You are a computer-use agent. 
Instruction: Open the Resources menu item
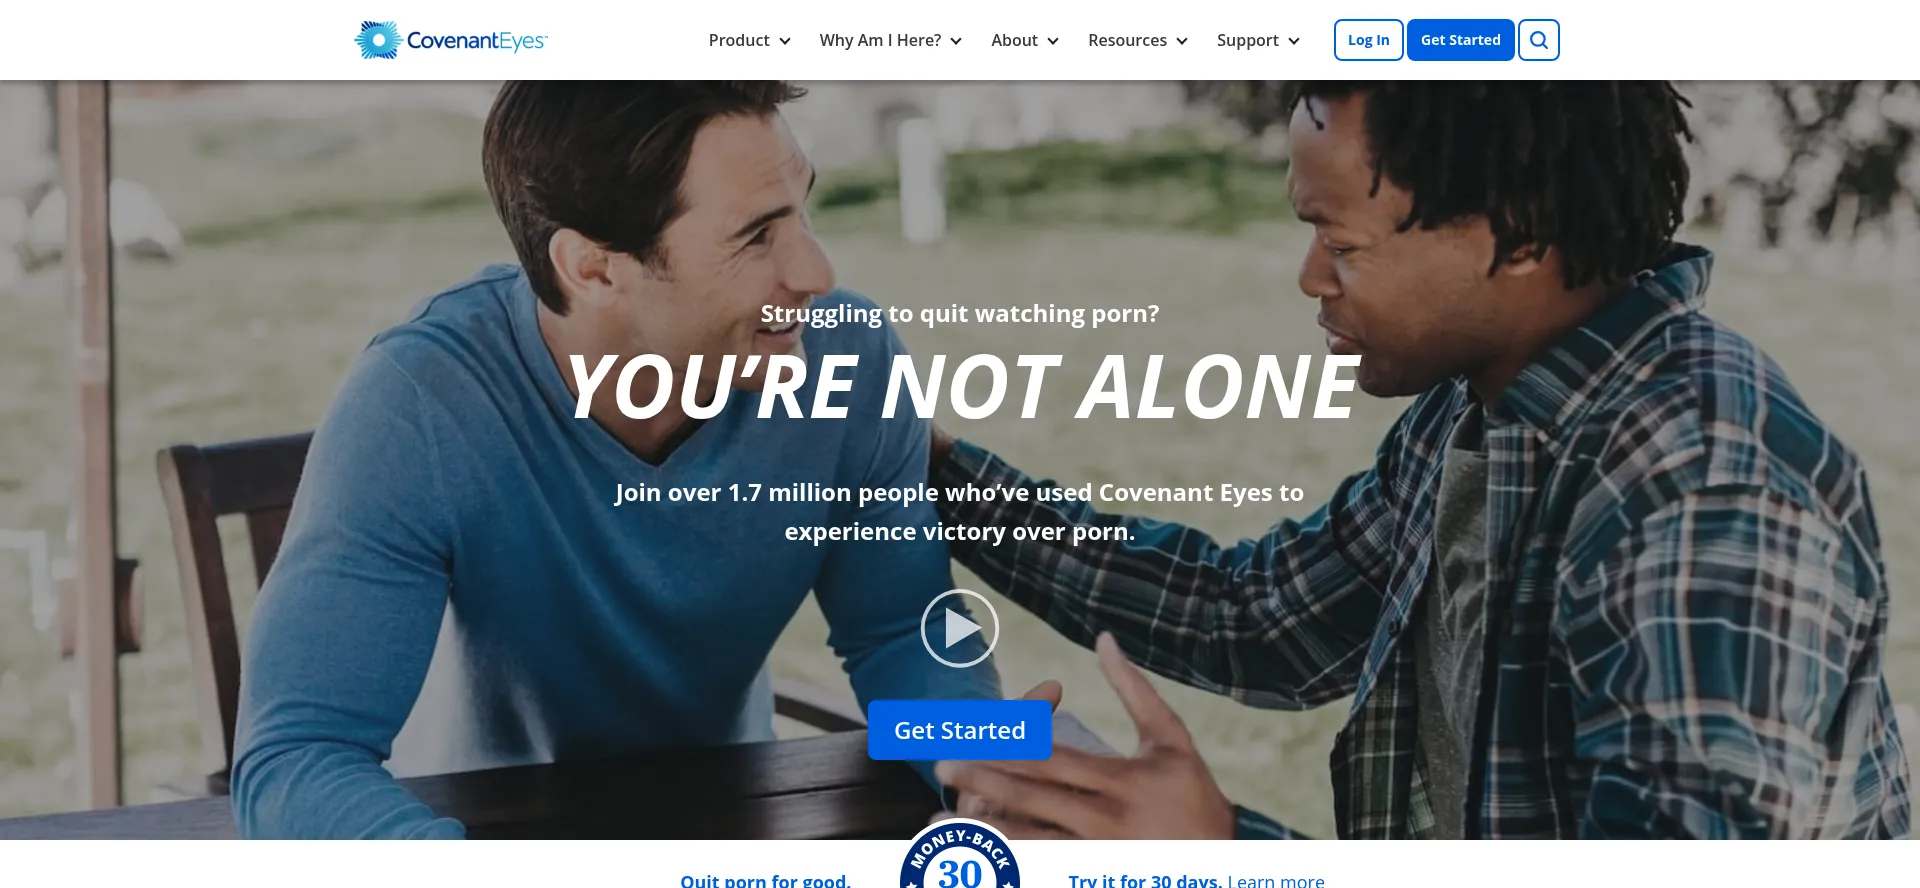coord(1127,40)
